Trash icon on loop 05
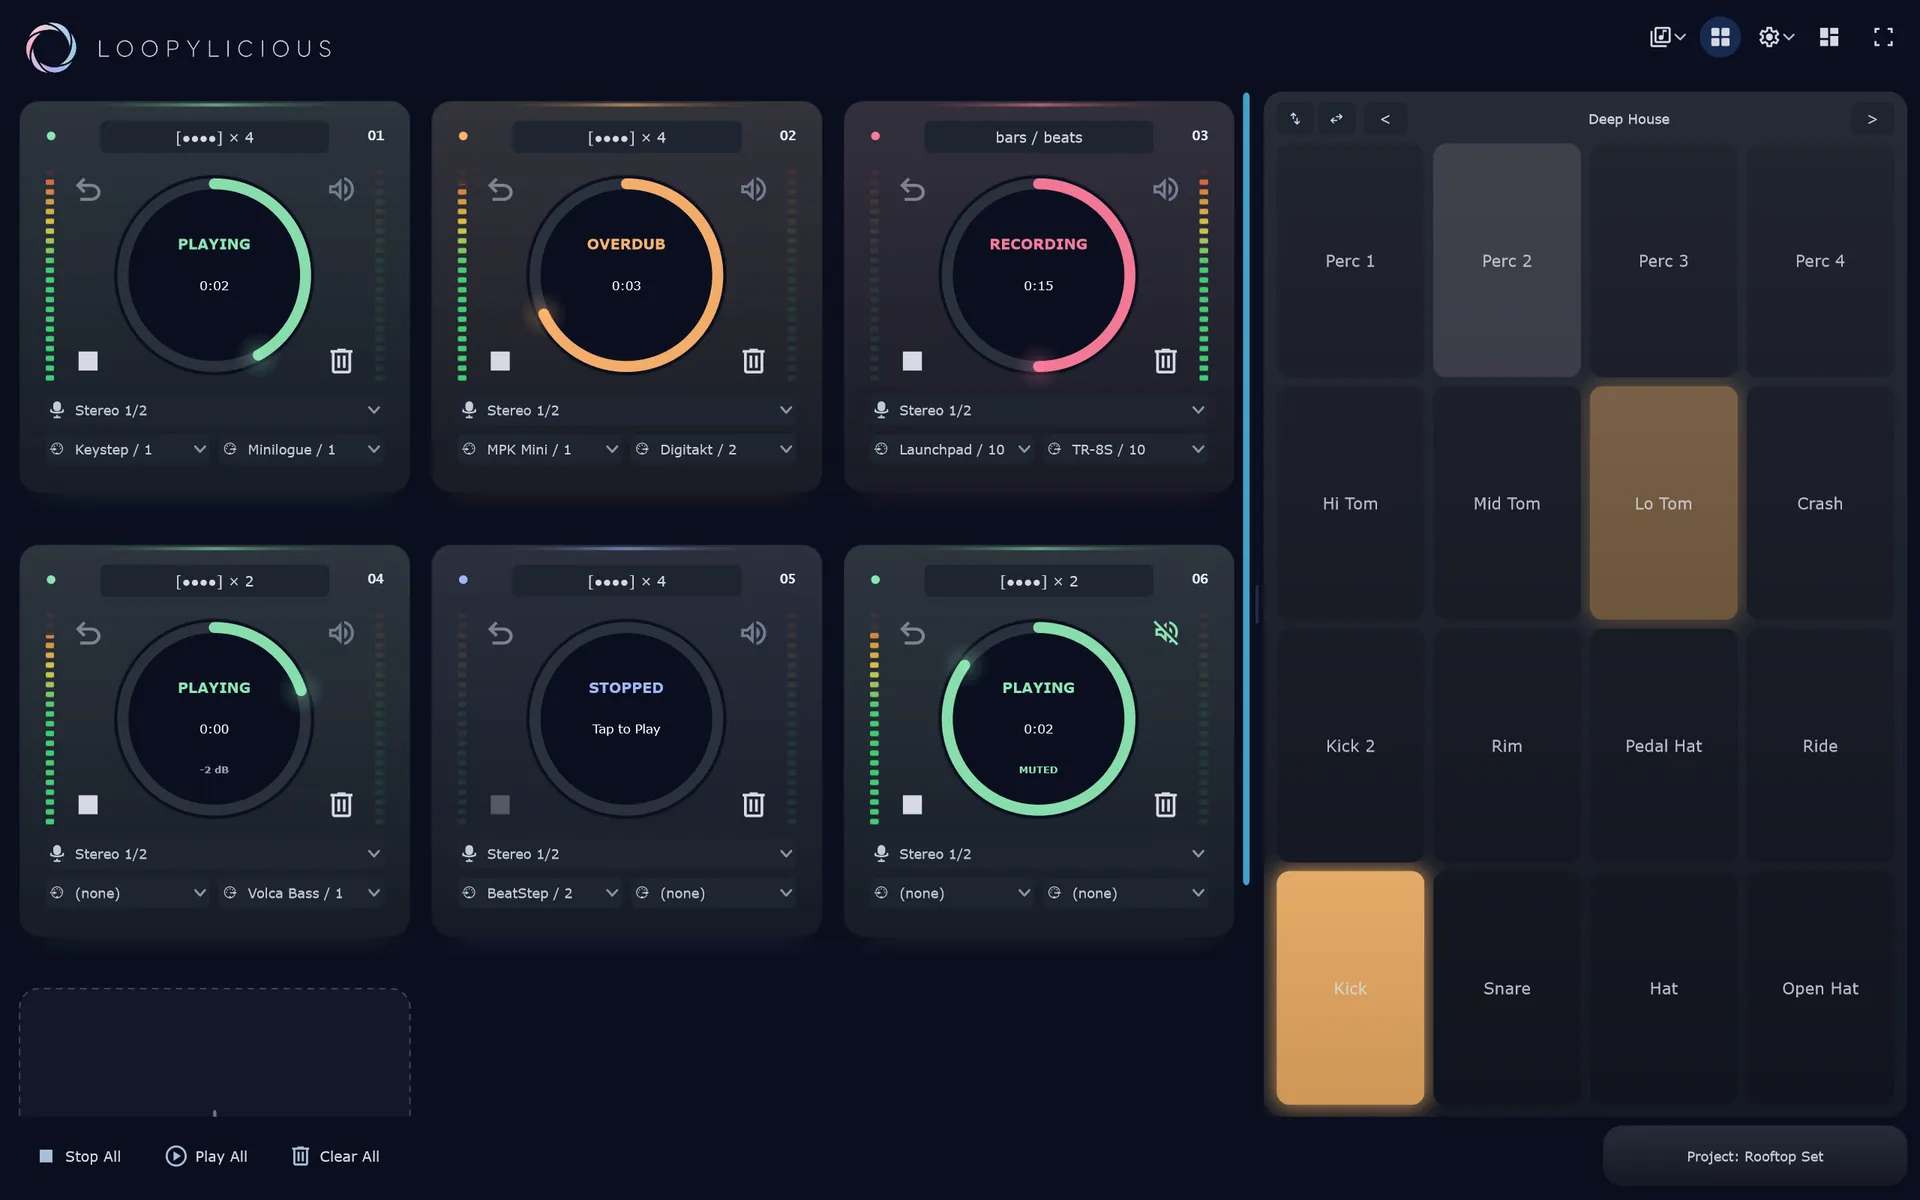This screenshot has width=1920, height=1200. 753,805
